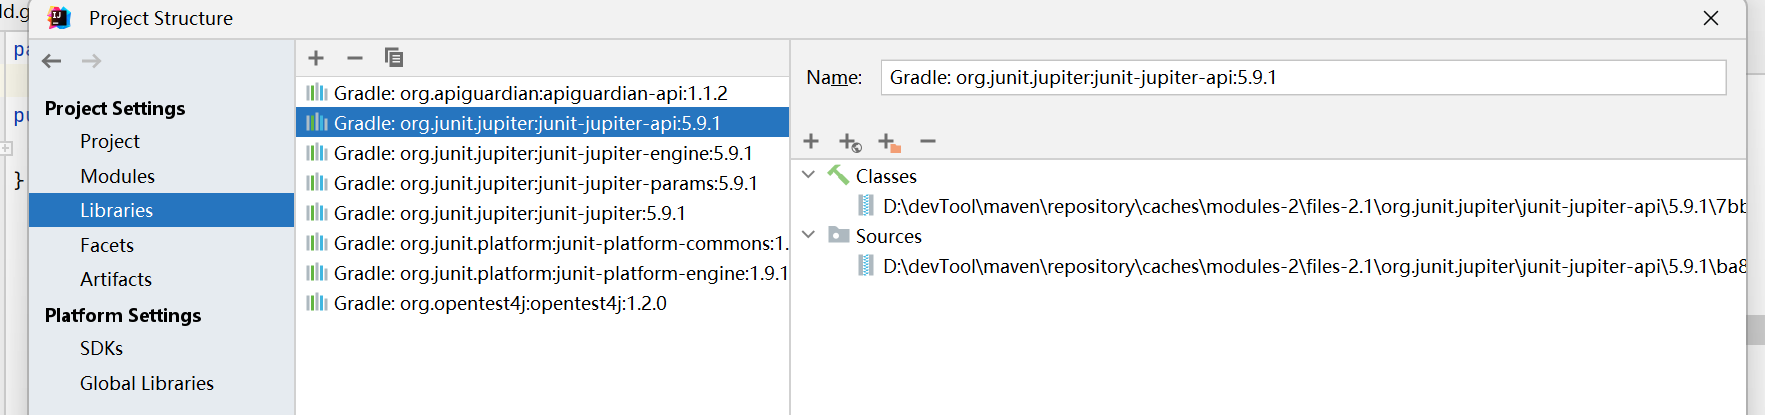The height and width of the screenshot is (415, 1765).
Task: Select Gradle: junit-platform-engine:1.9.1 library
Action: pyautogui.click(x=543, y=273)
